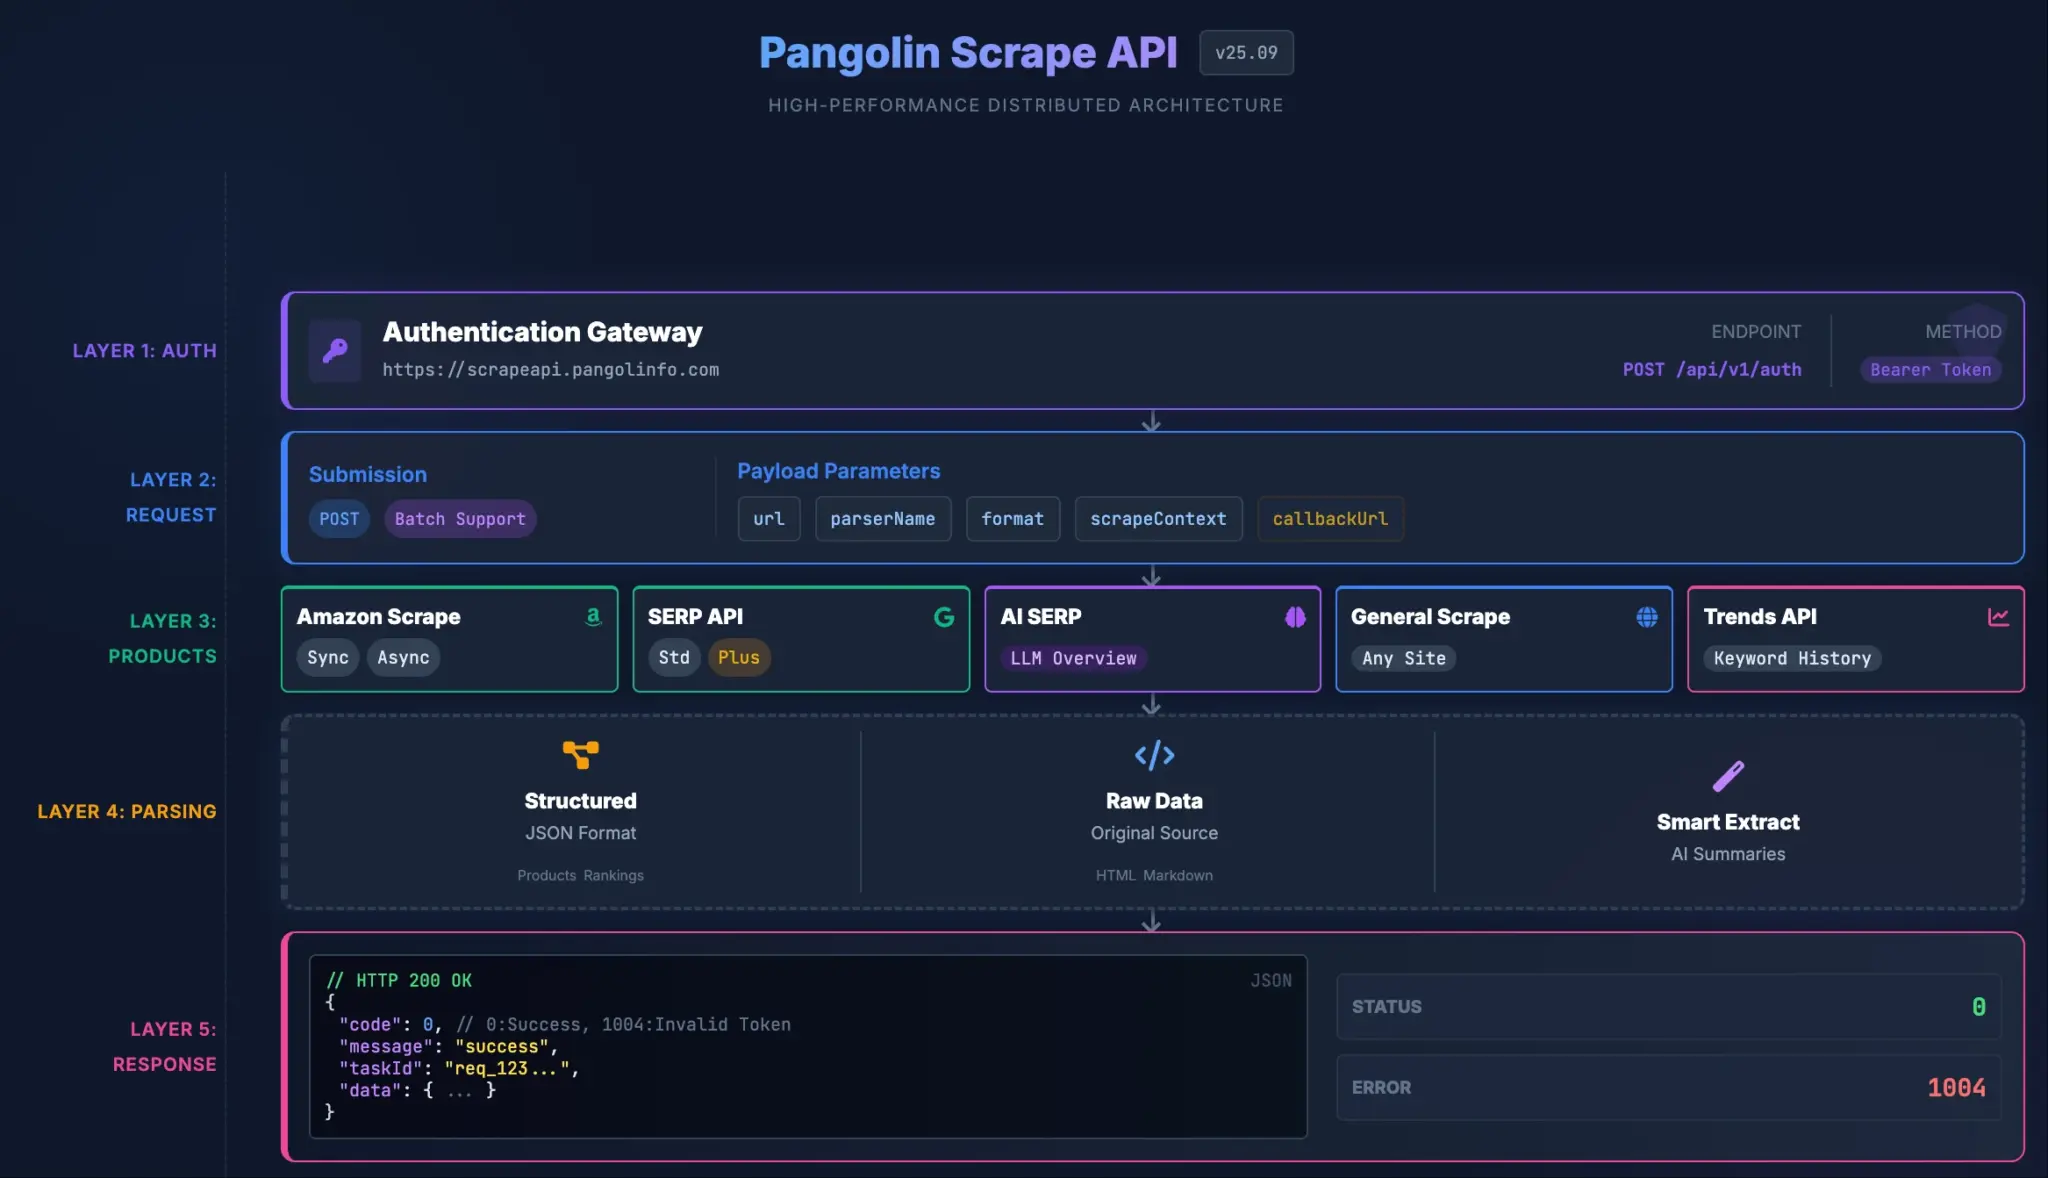Click the Google G icon on SERP API
Screen dimensions: 2048x1178
pyautogui.click(x=945, y=617)
